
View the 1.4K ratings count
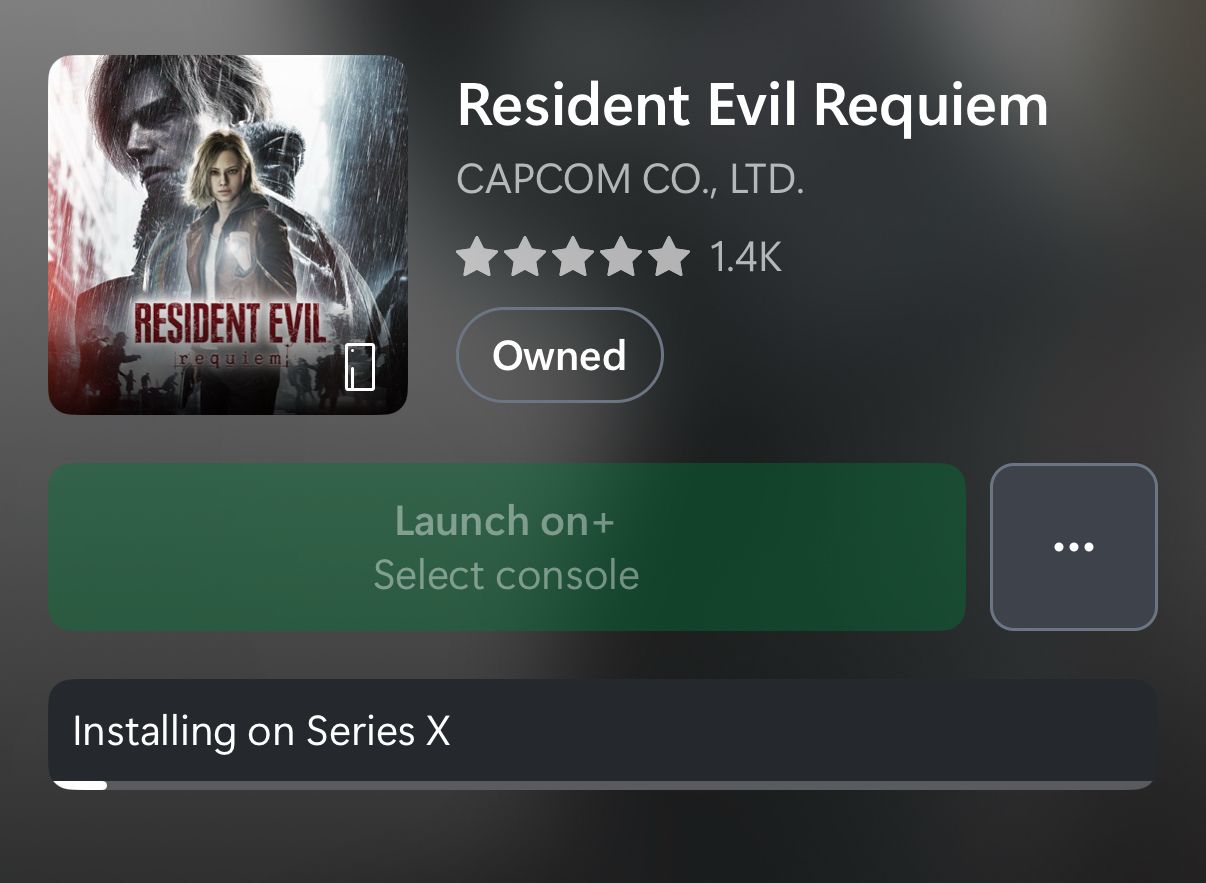pos(745,258)
